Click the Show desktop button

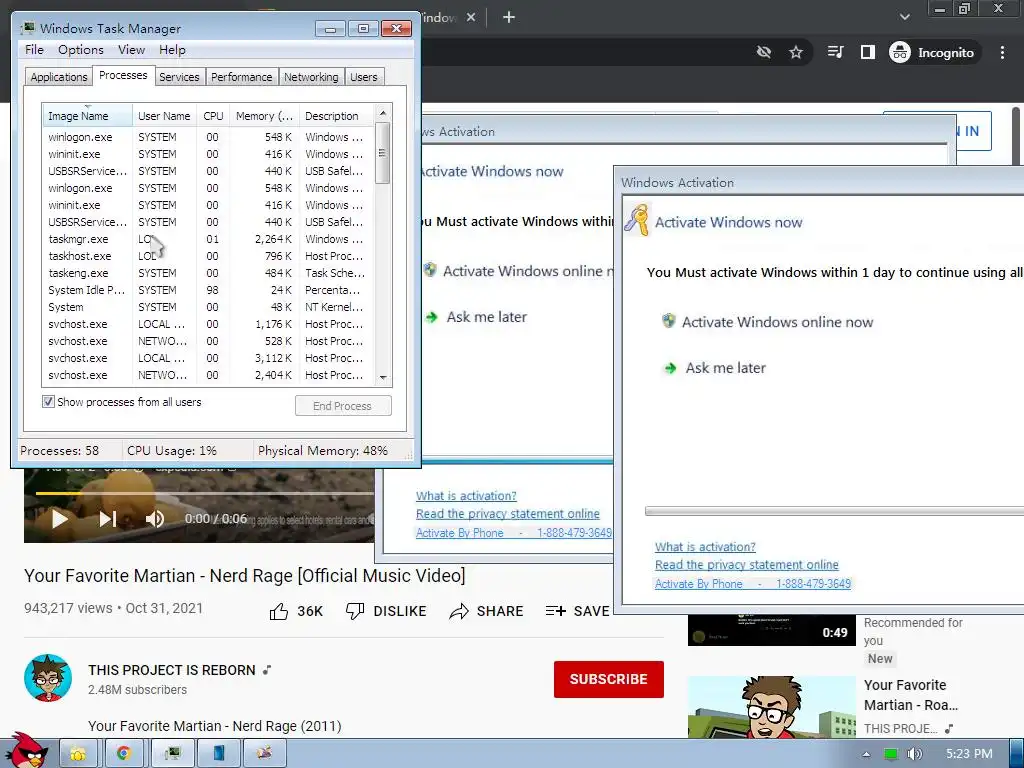(x=1017, y=754)
